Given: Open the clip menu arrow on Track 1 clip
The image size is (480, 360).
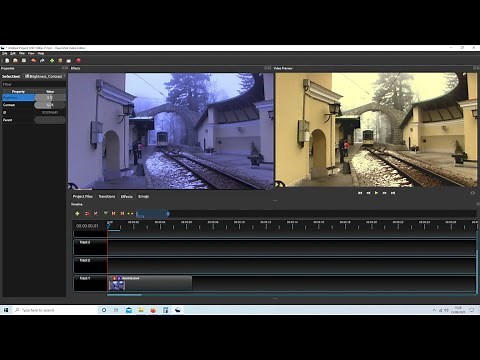Looking at the screenshot, I should [110, 278].
